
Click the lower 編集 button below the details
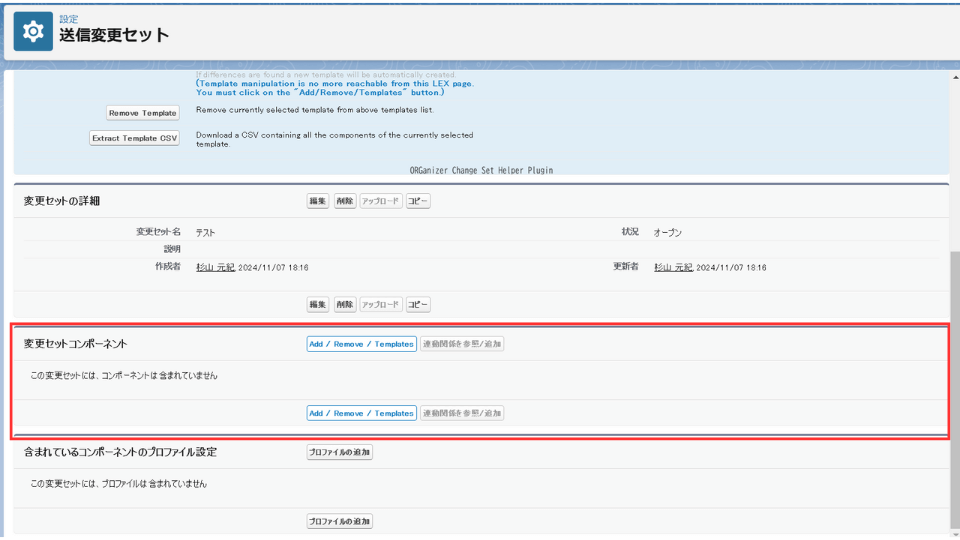(x=318, y=304)
